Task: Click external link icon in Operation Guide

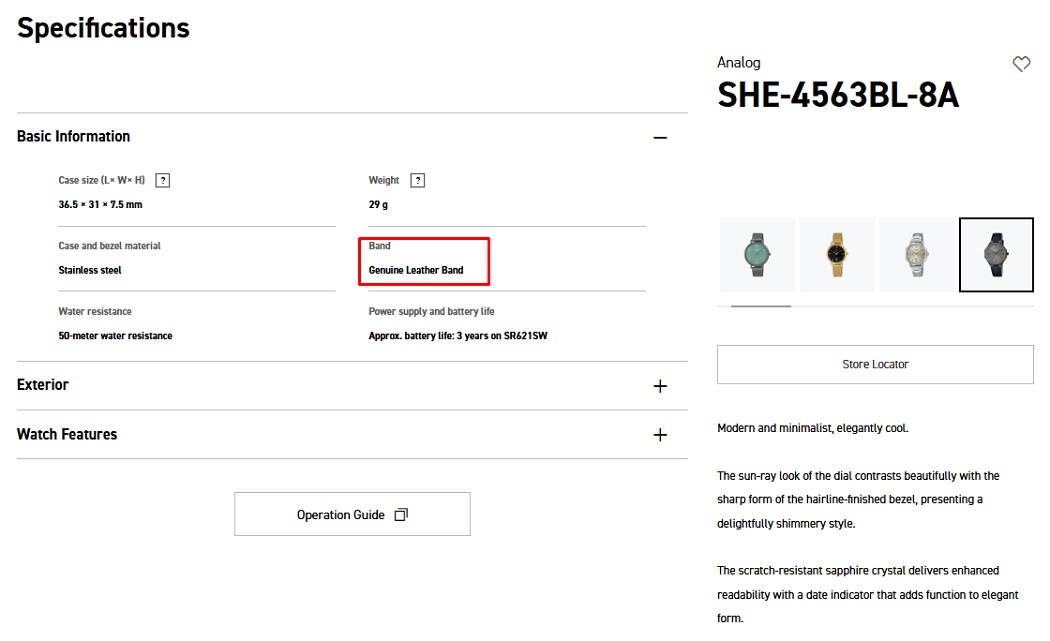Action: point(401,514)
